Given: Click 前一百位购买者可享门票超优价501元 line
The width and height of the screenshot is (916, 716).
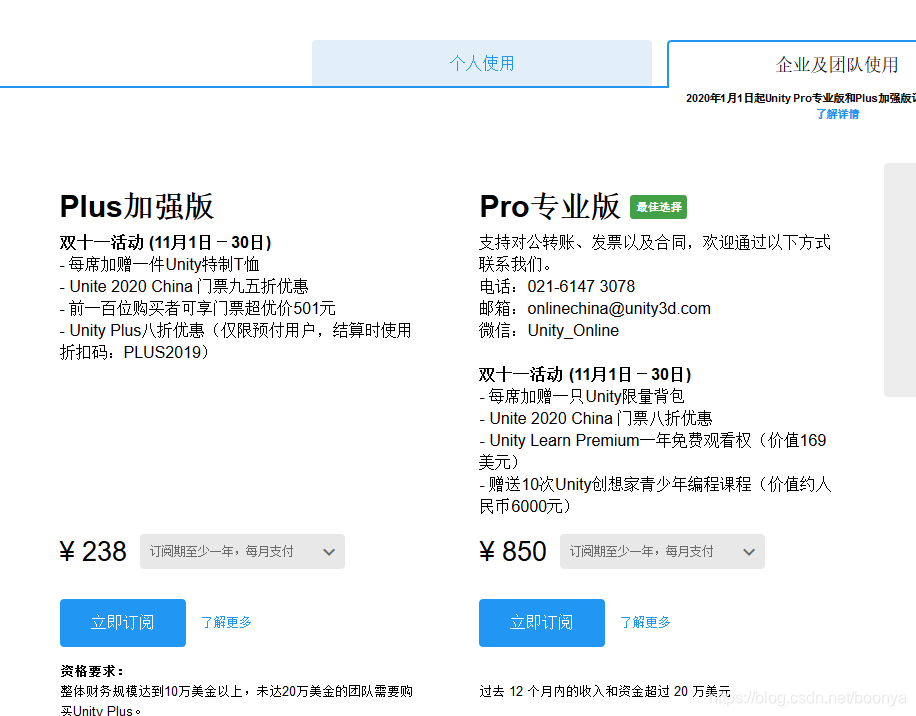Looking at the screenshot, I should (x=197, y=308).
